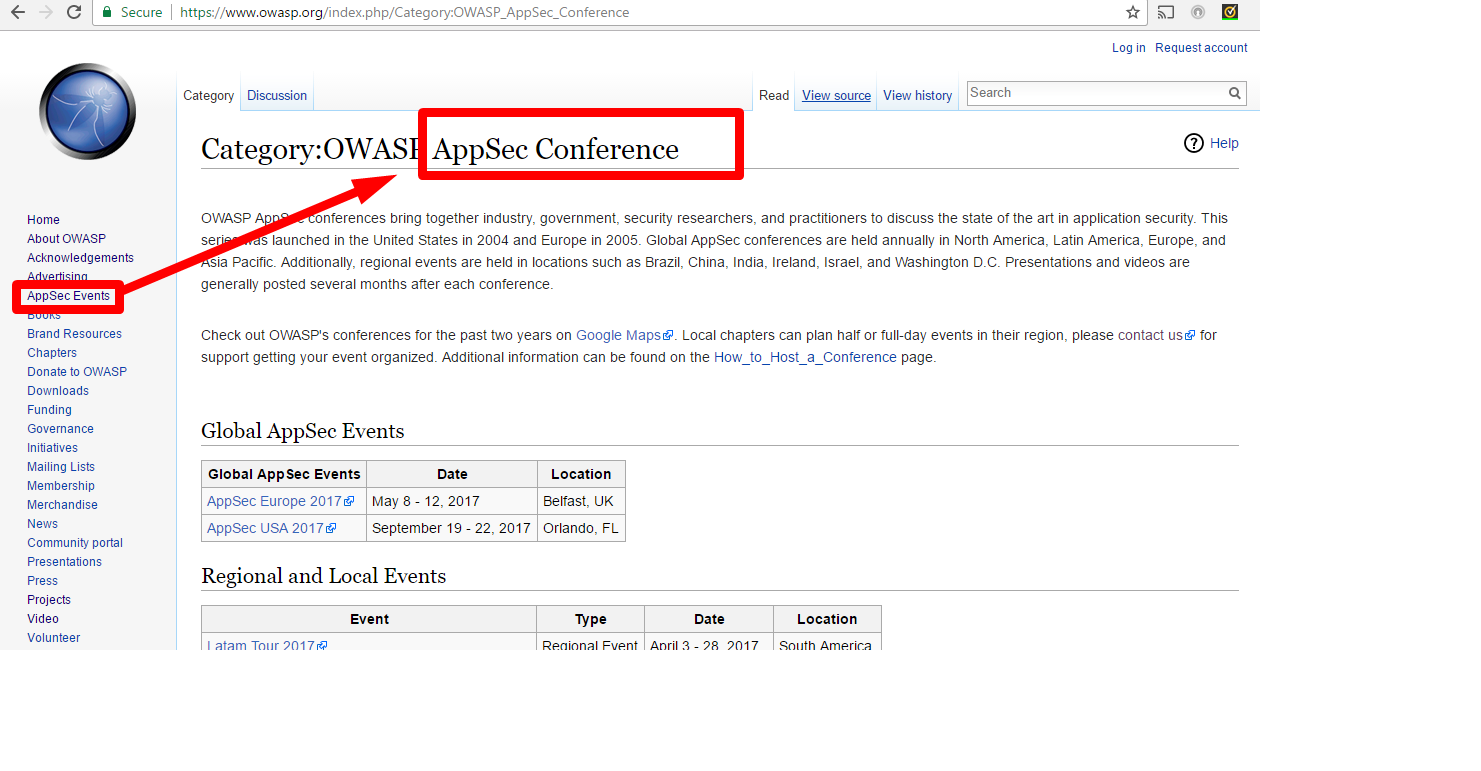Open Community portal sidebar link
The height and width of the screenshot is (771, 1481).
[x=75, y=543]
